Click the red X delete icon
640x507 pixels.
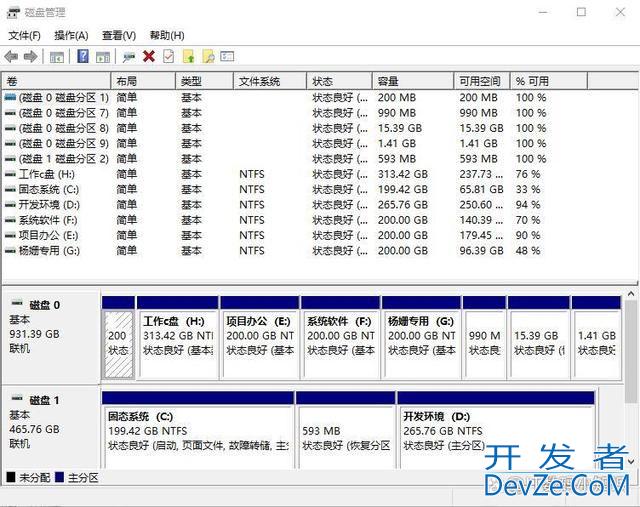(x=149, y=56)
